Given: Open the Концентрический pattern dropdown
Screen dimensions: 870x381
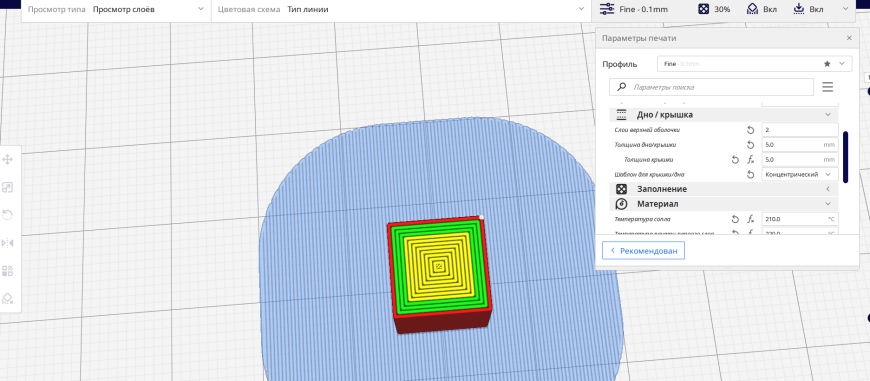Looking at the screenshot, I should pos(800,175).
